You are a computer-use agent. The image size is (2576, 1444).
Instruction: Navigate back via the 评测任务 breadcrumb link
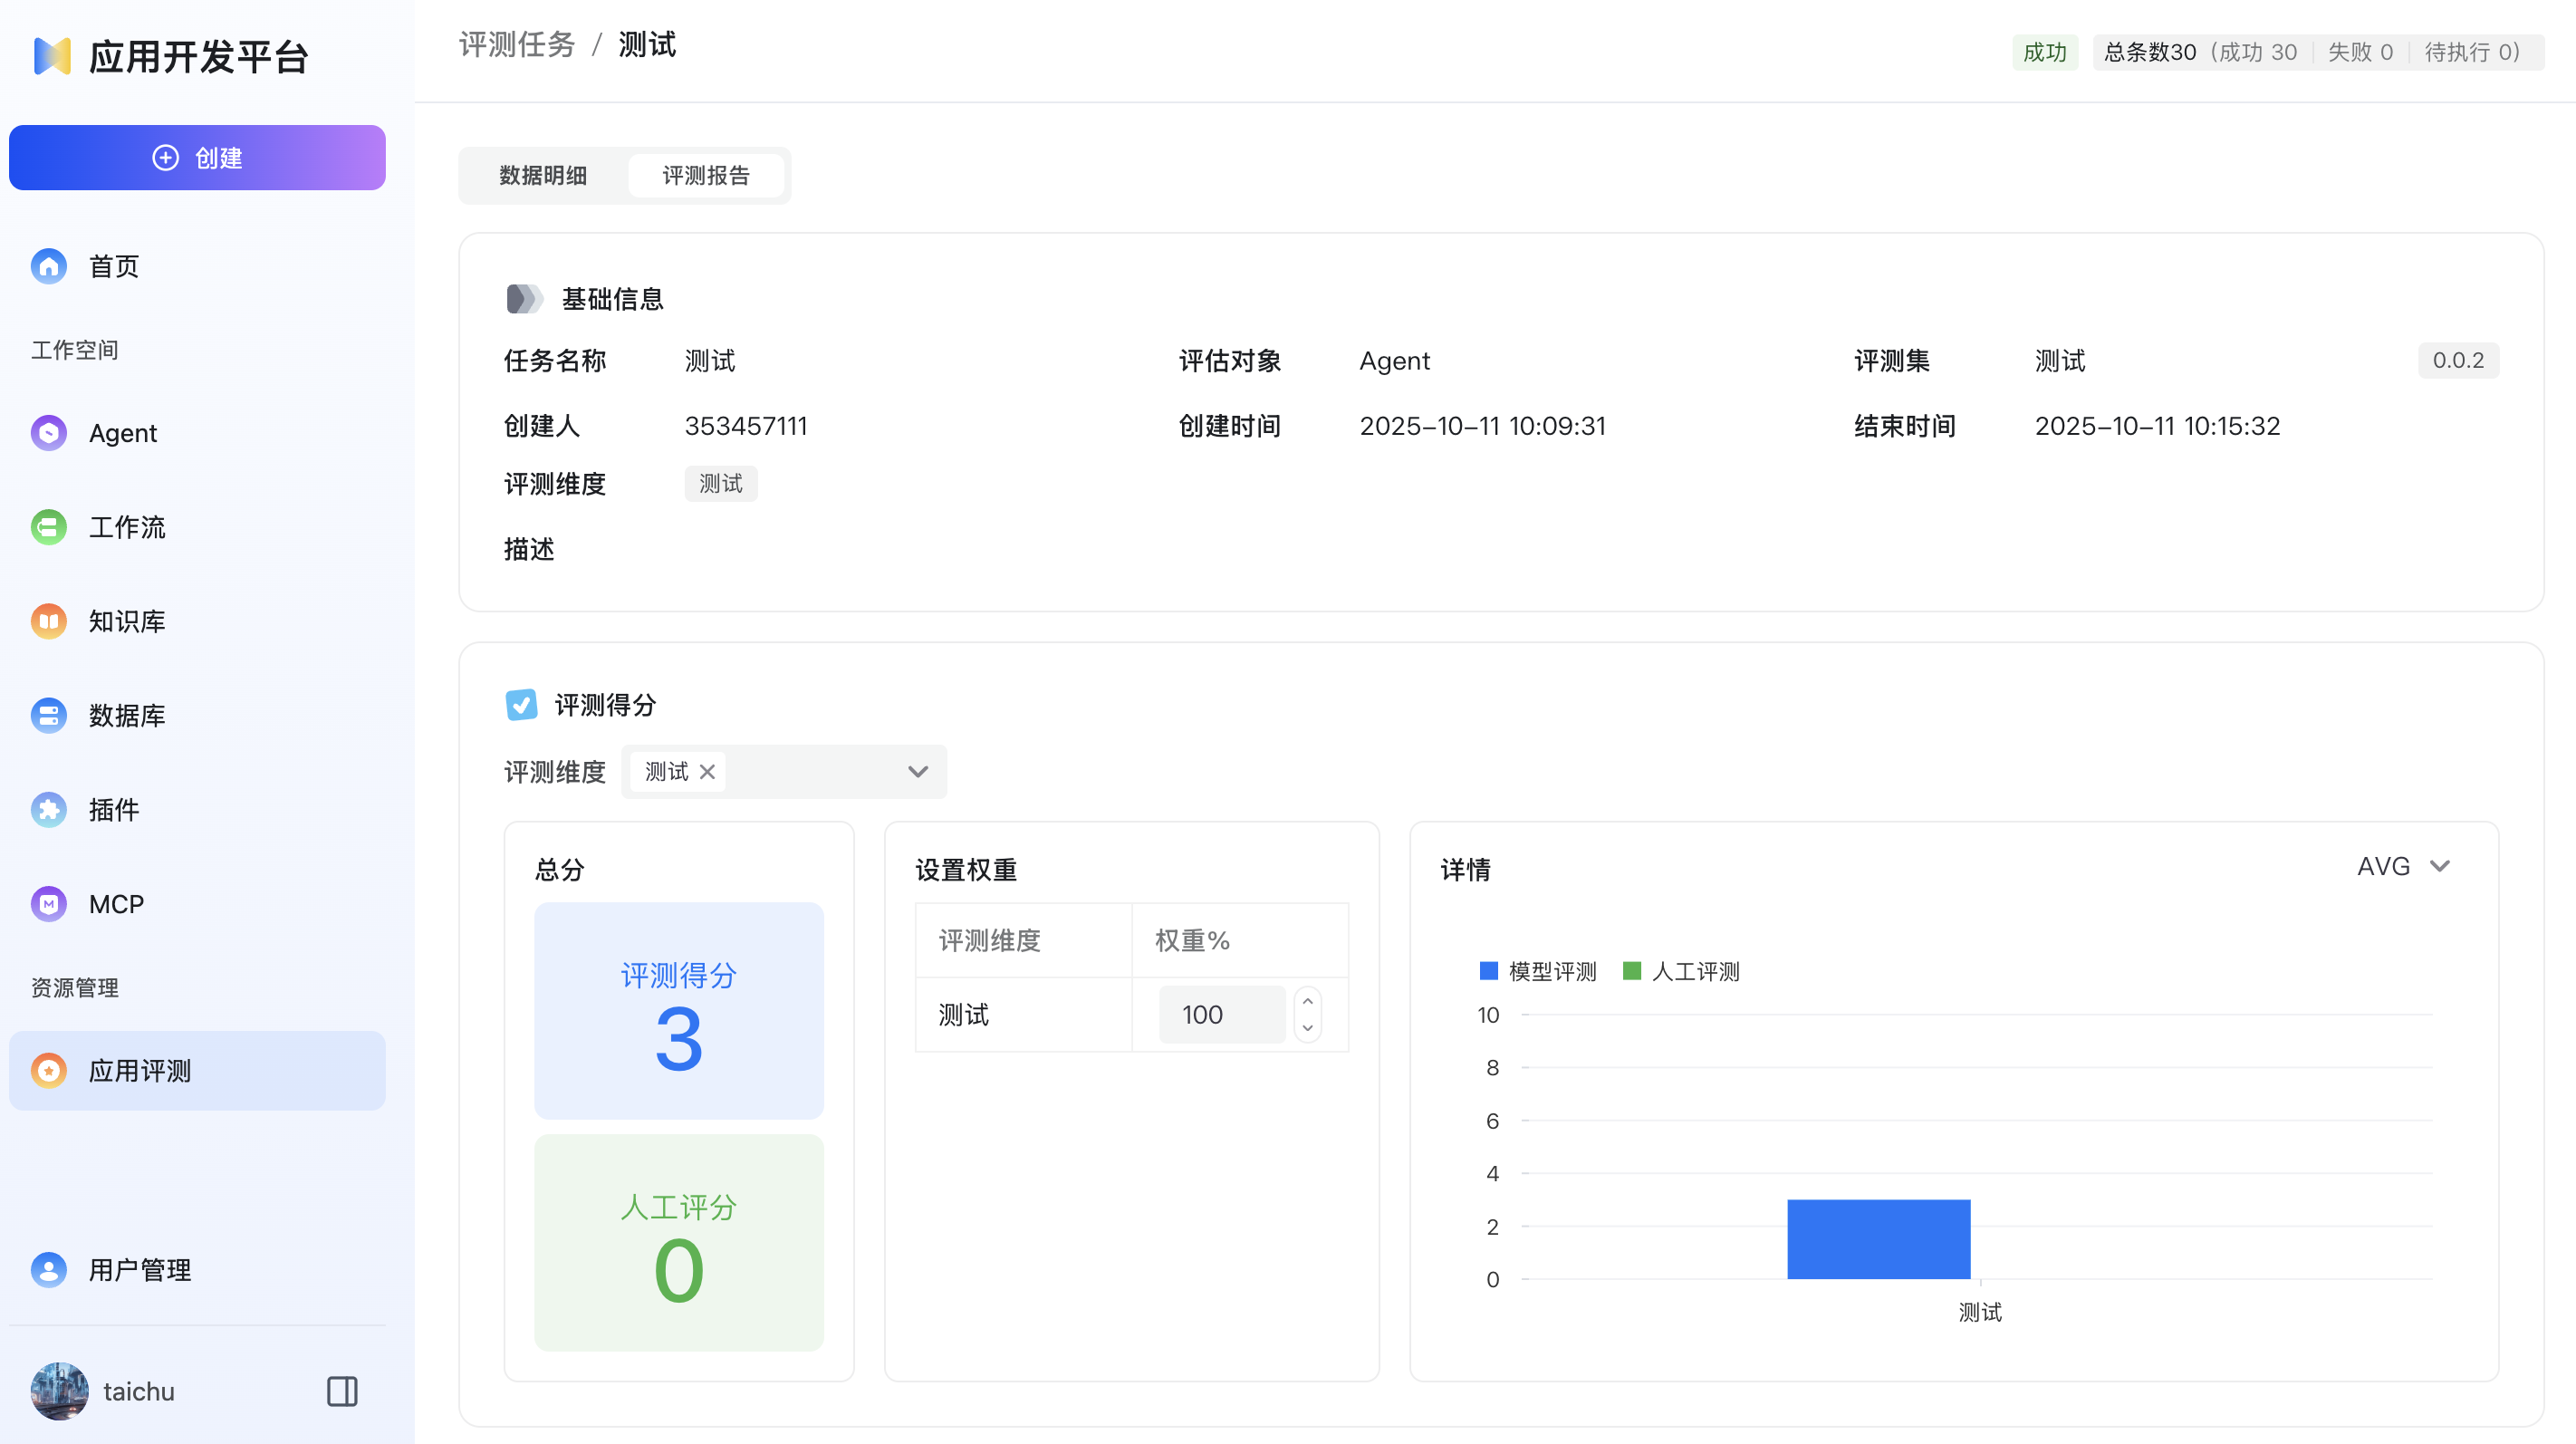pyautogui.click(x=516, y=44)
